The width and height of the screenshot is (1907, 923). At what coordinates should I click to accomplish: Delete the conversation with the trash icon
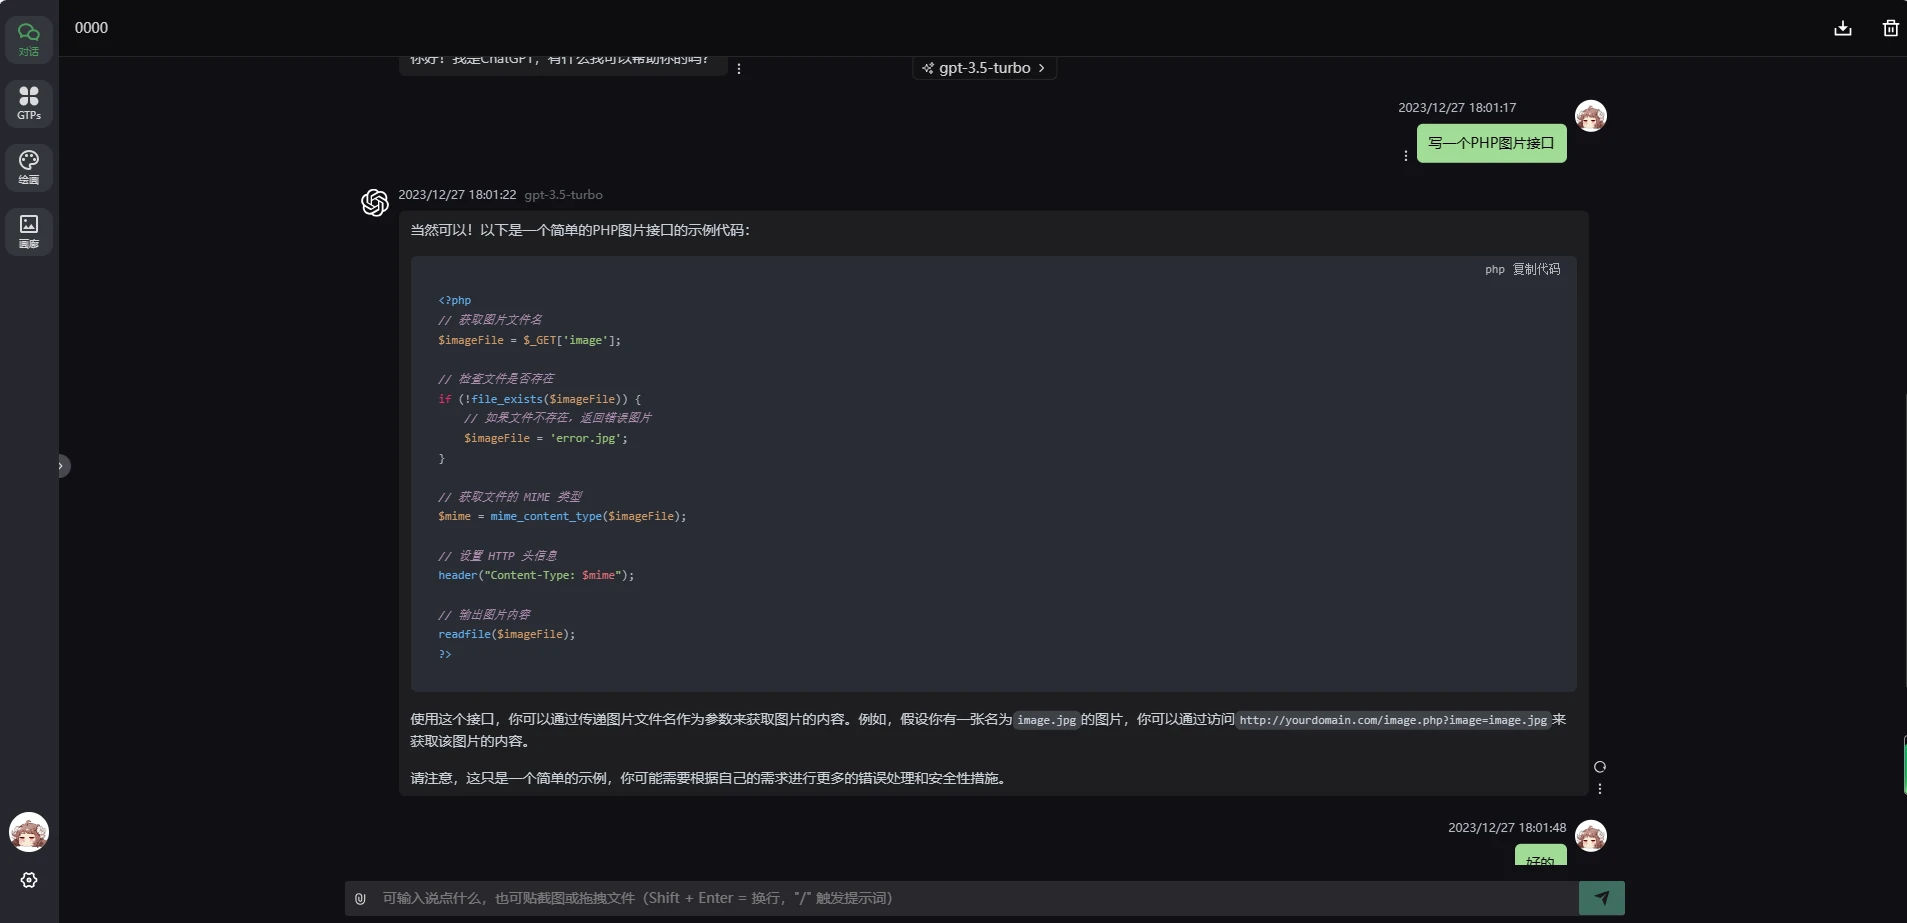tap(1890, 28)
